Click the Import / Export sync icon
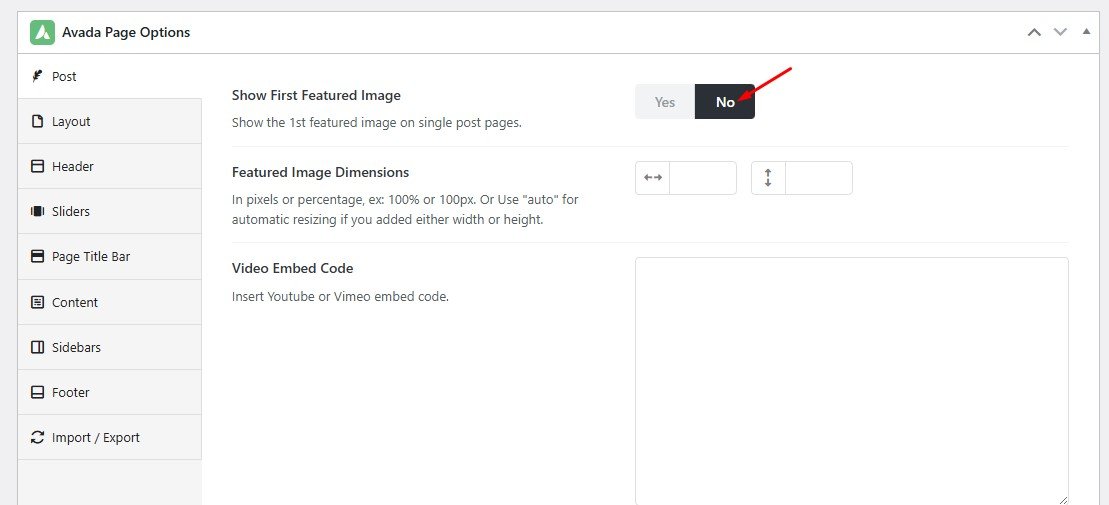This screenshot has height=505, width=1109. click(37, 437)
